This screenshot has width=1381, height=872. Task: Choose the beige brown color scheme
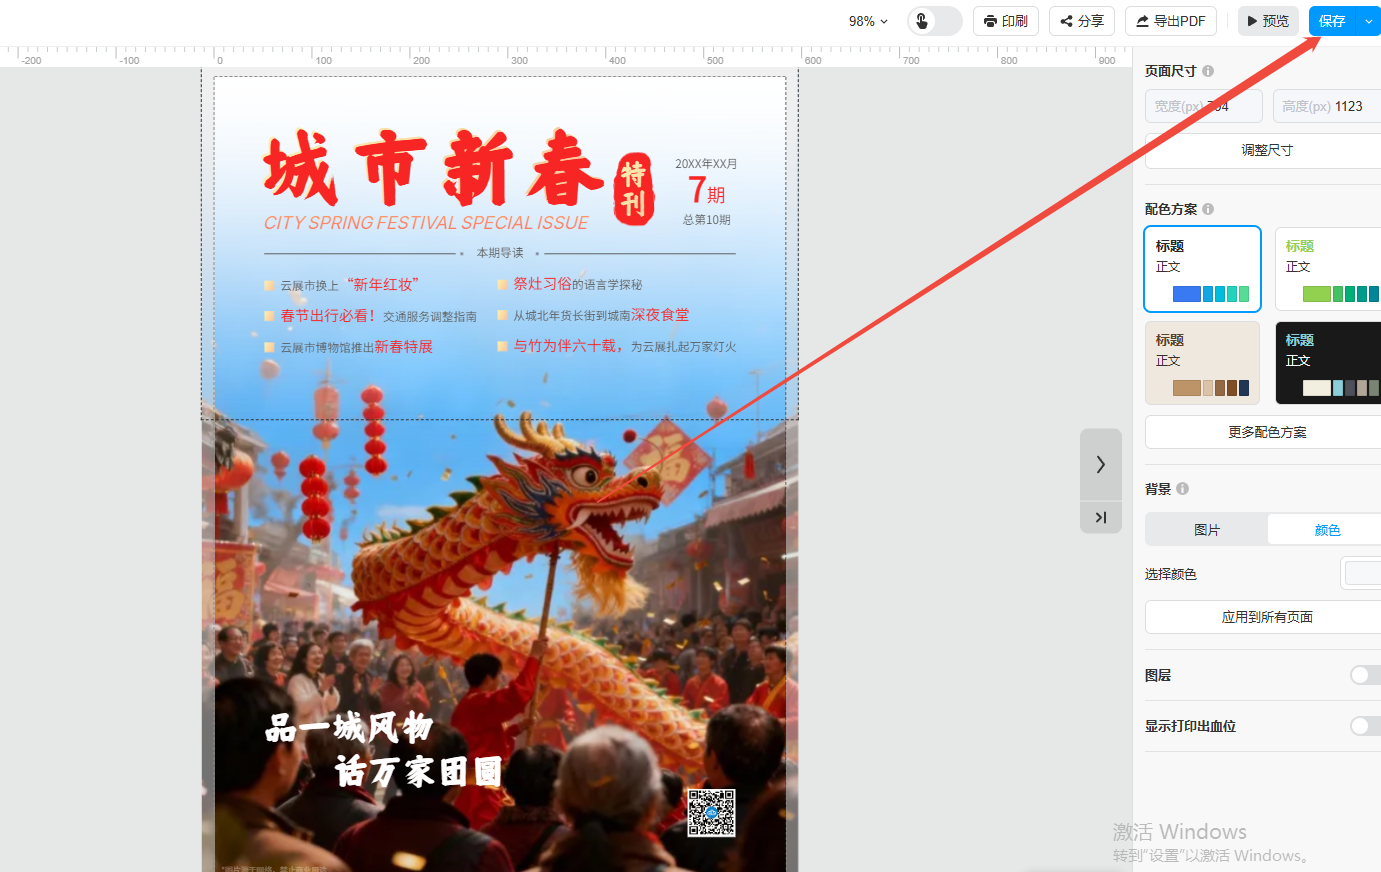pos(1202,362)
